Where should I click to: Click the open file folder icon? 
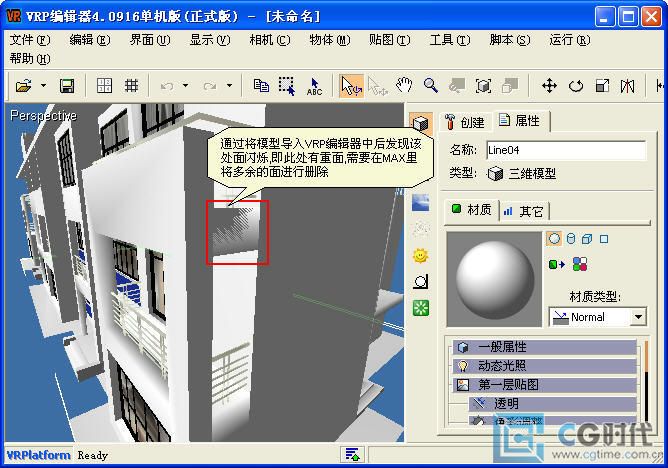click(23, 86)
